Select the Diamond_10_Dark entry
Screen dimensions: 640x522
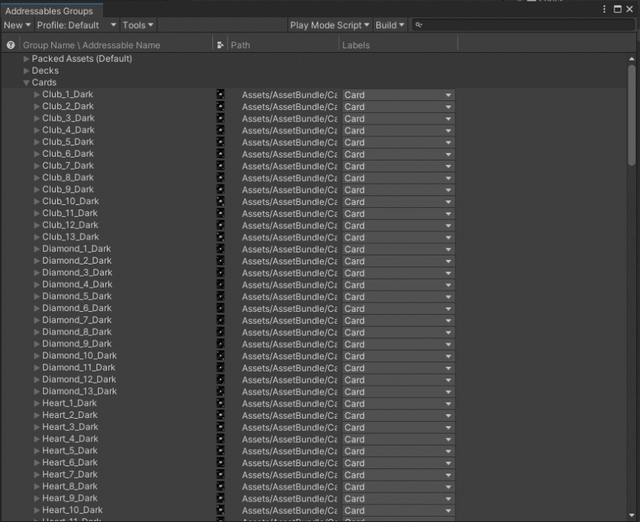(79, 356)
